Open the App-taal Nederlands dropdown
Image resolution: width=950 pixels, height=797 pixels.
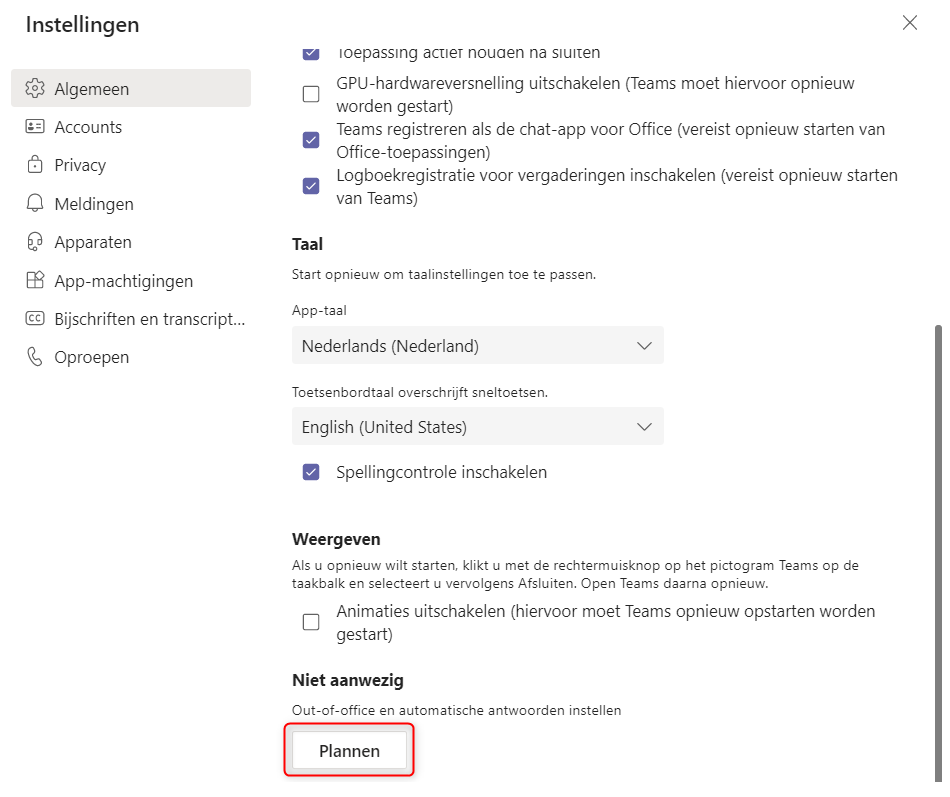(477, 345)
